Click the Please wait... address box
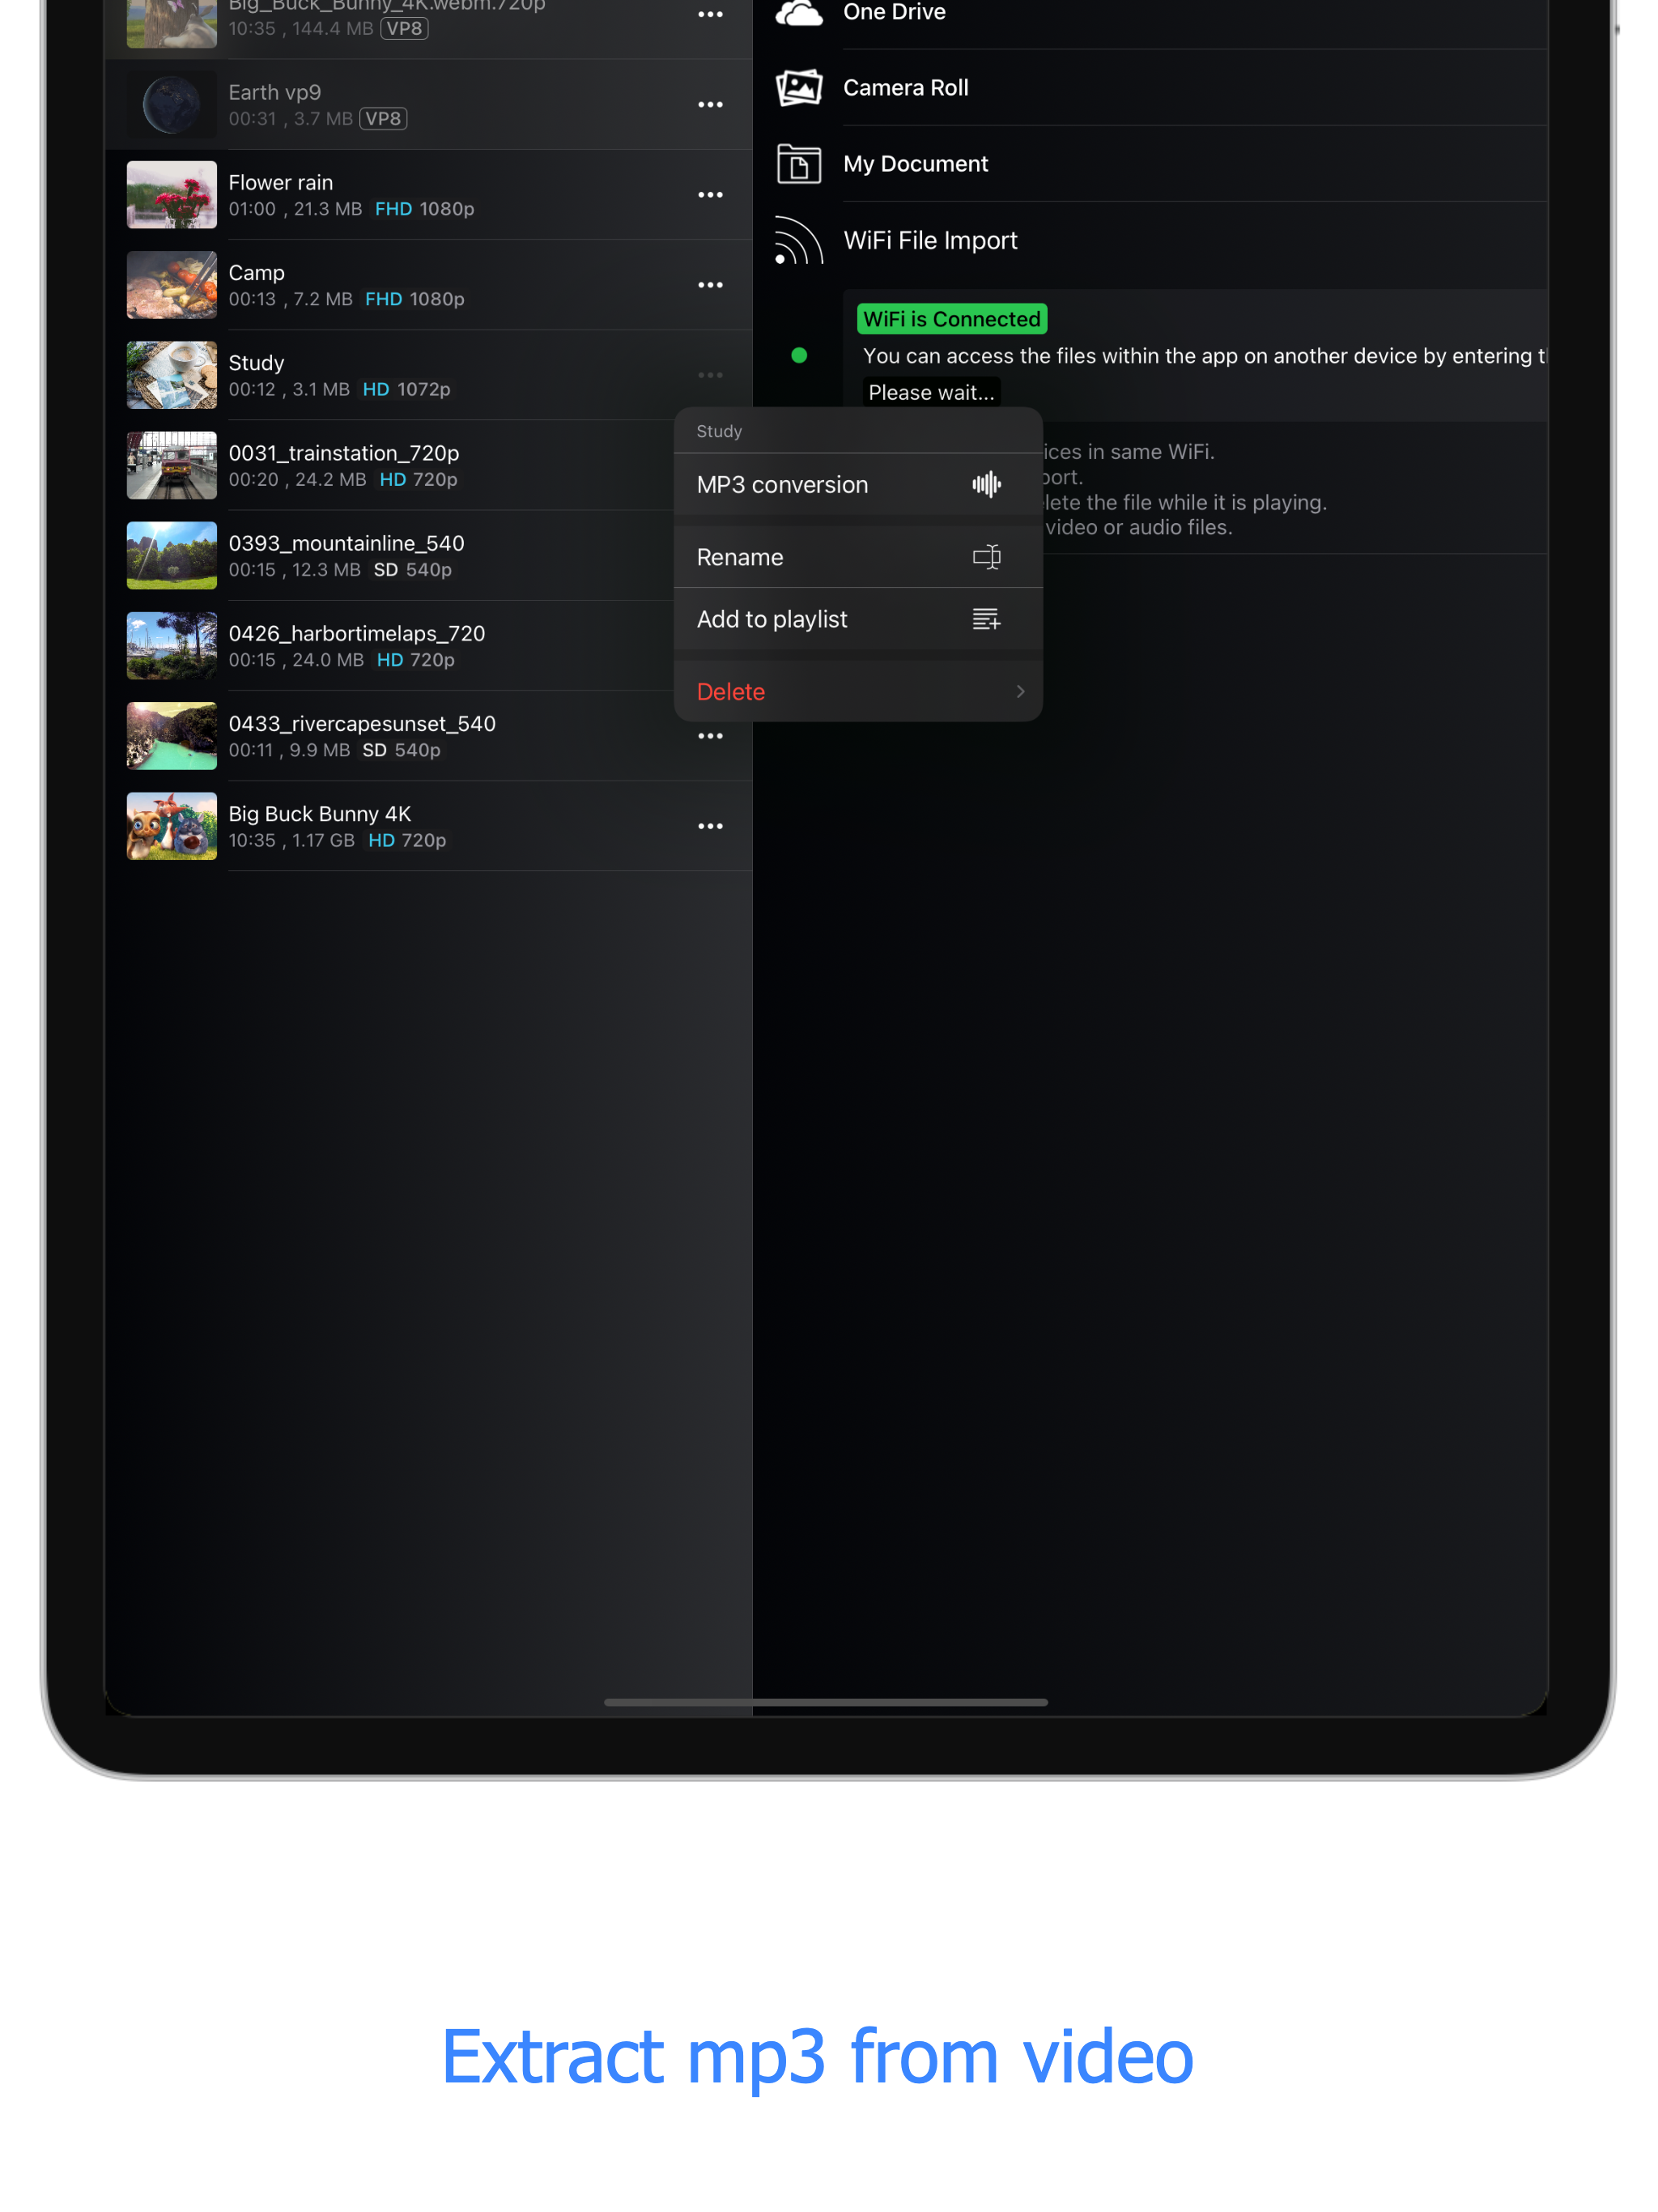 click(x=931, y=393)
